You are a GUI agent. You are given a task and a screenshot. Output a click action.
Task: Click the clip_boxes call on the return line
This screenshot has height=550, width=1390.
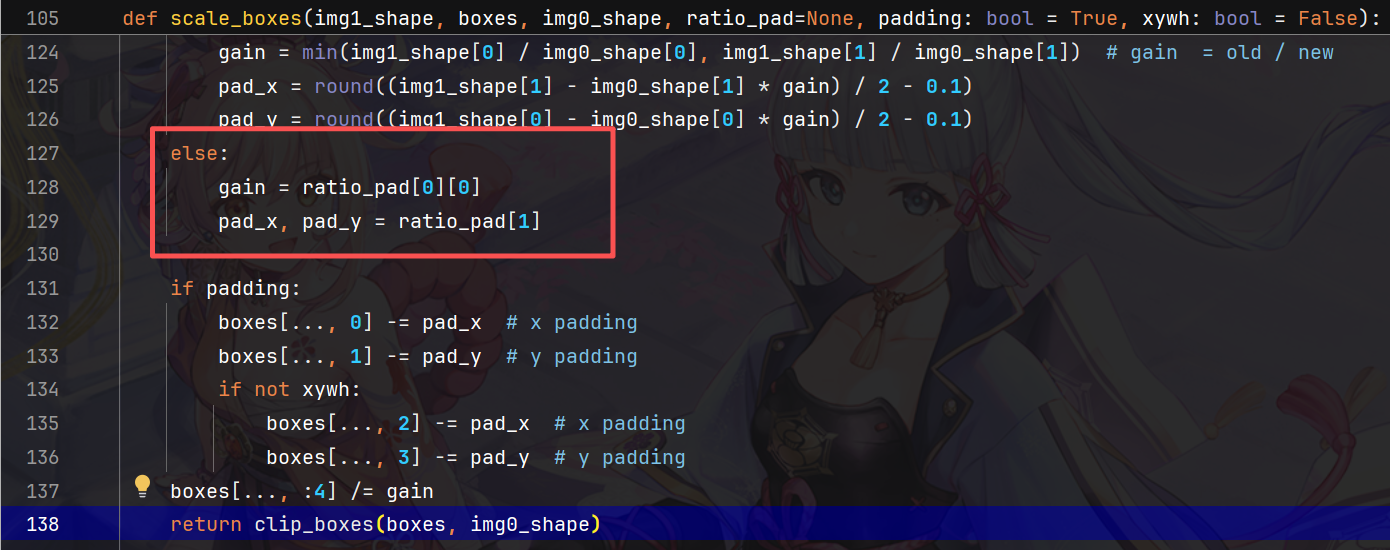[x=314, y=524]
